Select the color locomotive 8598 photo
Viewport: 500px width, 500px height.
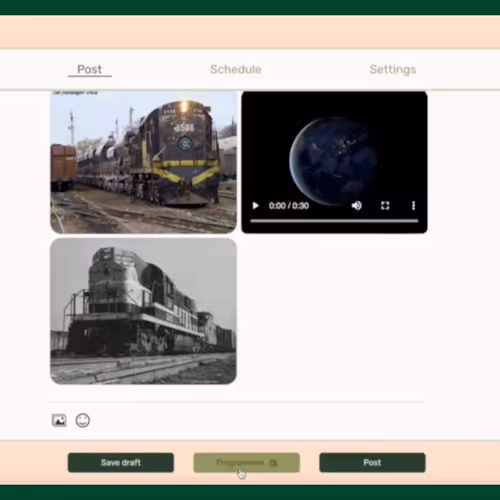pyautogui.click(x=143, y=162)
